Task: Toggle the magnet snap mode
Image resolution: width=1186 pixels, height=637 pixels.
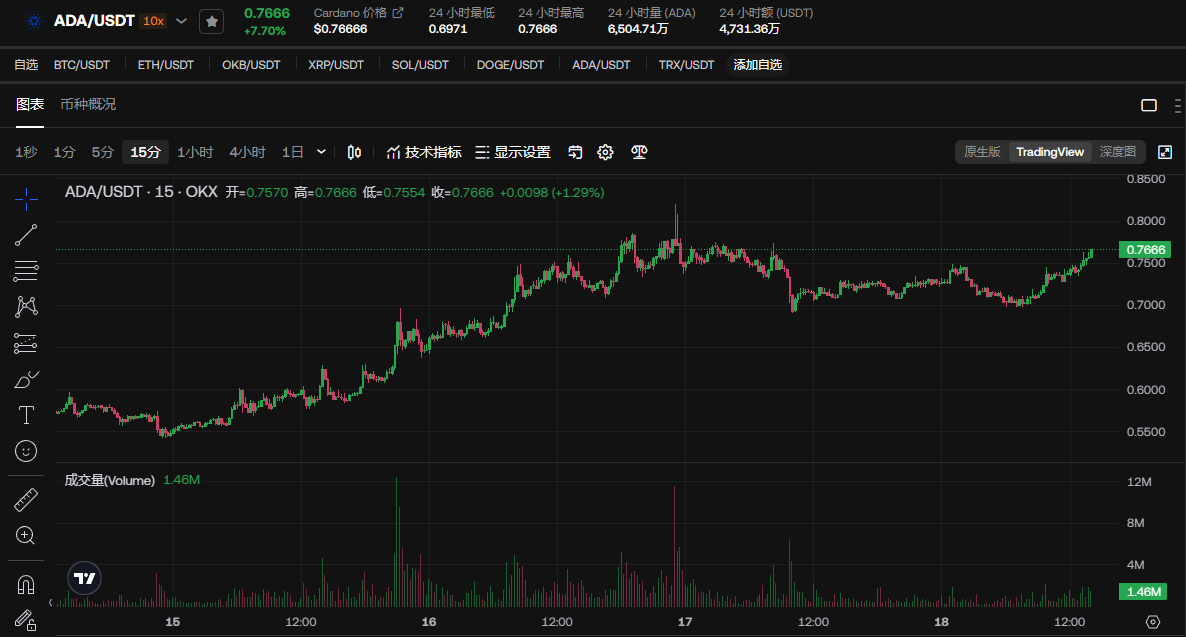Action: (27, 584)
